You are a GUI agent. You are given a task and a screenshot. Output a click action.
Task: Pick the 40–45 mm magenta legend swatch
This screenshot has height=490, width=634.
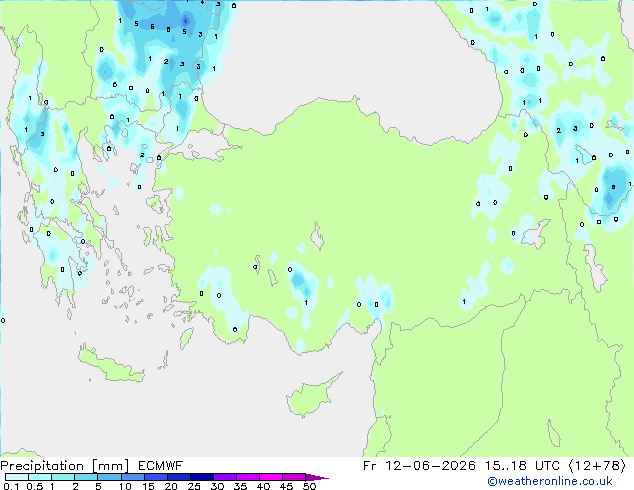pyautogui.click(x=271, y=477)
